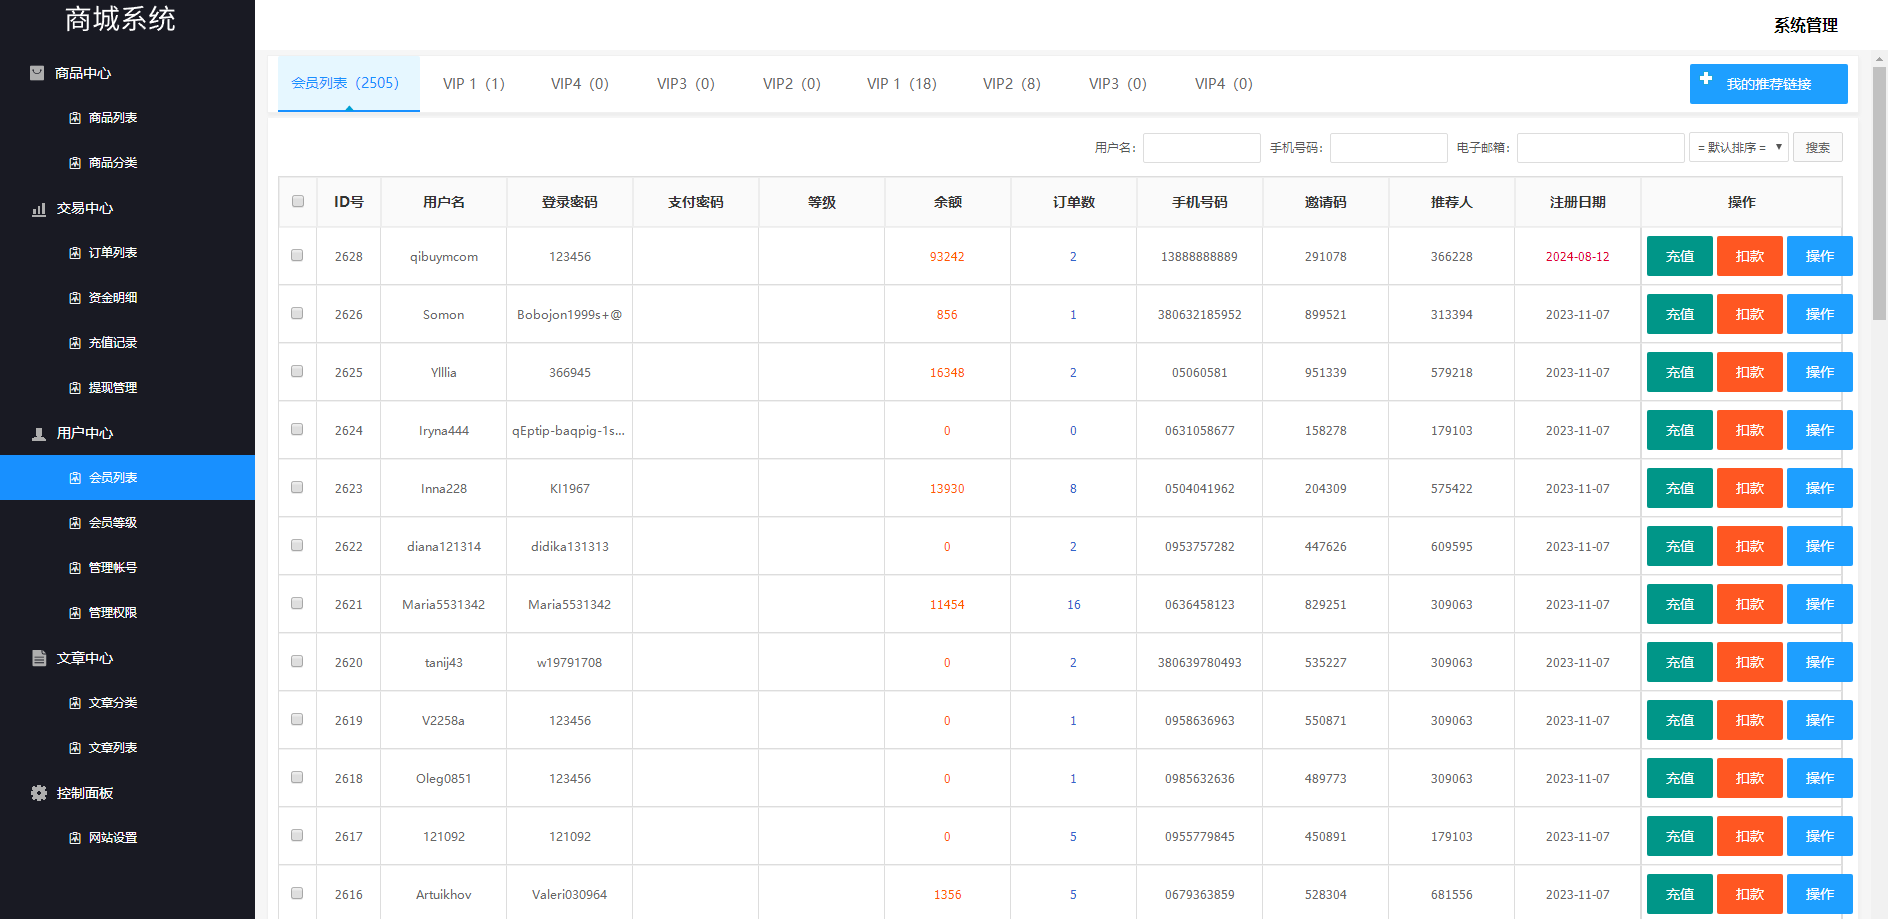
Task: Toggle the select-all checkbox in table header
Action: tap(298, 201)
